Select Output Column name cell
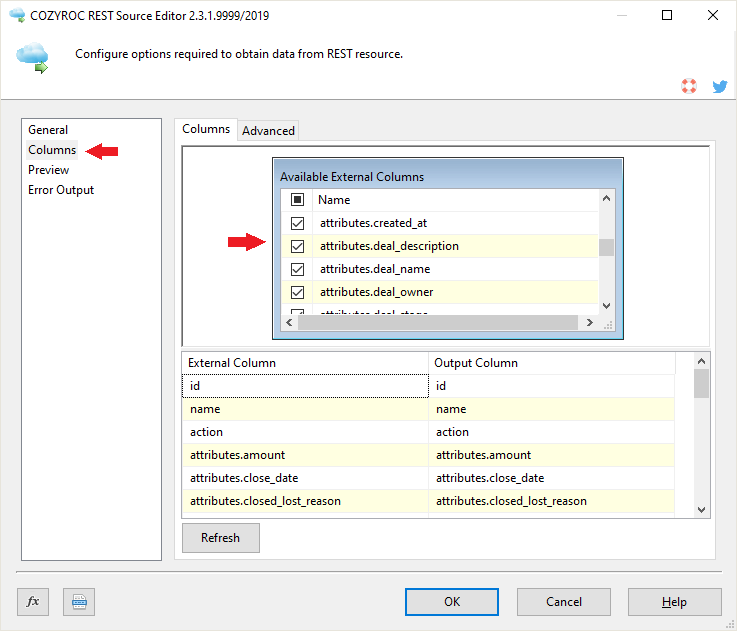The image size is (737, 631). click(x=551, y=409)
